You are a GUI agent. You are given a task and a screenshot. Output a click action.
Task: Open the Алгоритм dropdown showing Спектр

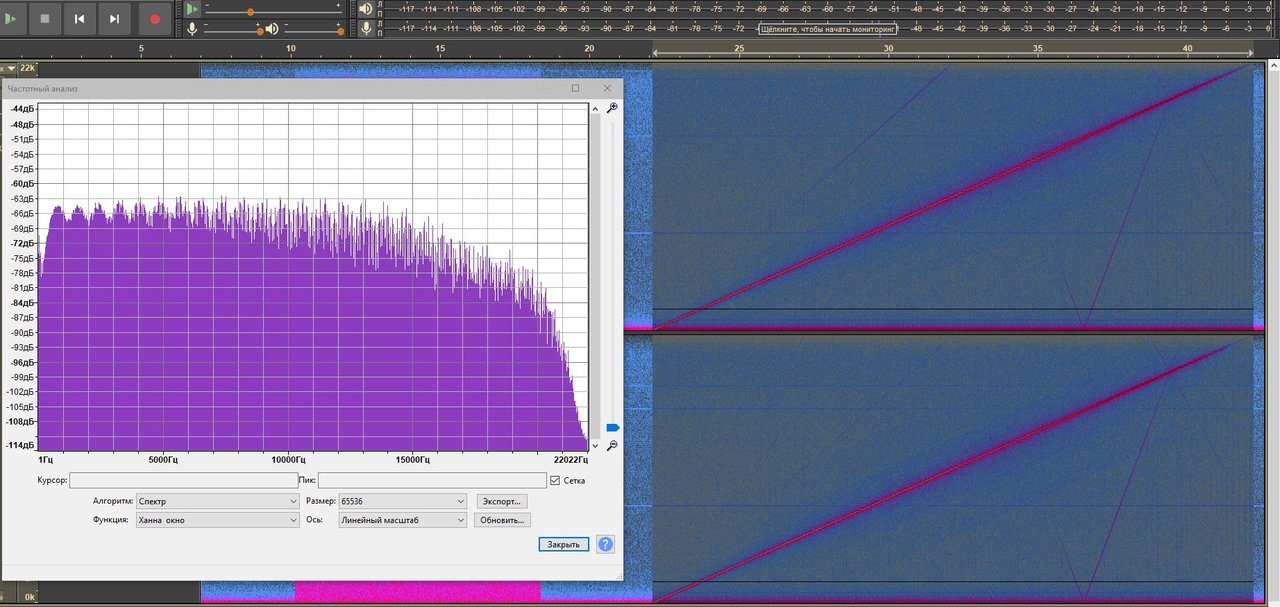(218, 501)
